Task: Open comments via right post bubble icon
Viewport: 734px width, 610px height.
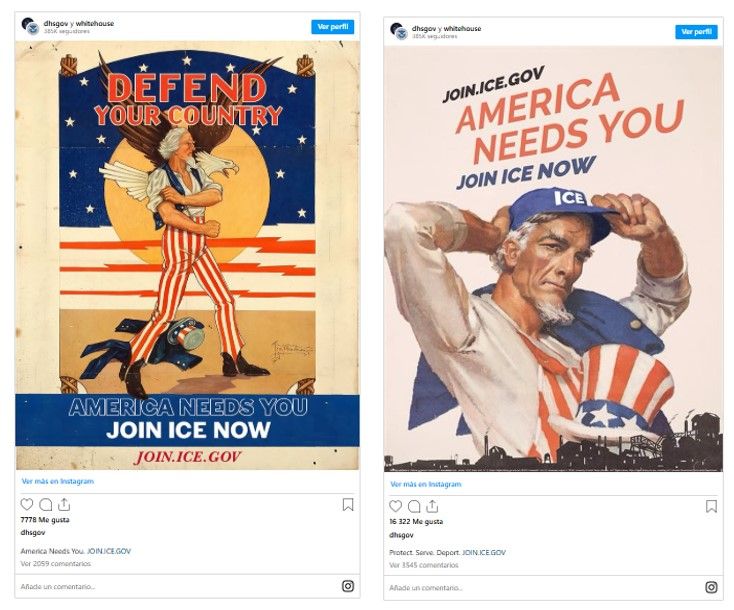Action: click(414, 506)
